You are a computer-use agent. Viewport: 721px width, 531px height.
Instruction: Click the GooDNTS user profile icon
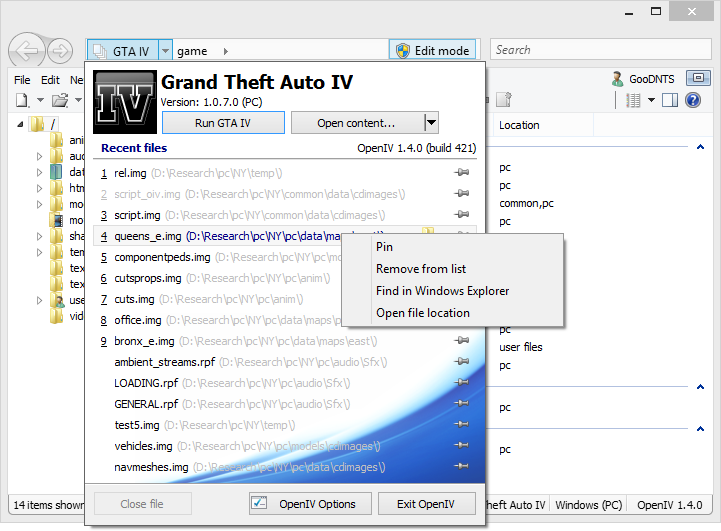618,79
